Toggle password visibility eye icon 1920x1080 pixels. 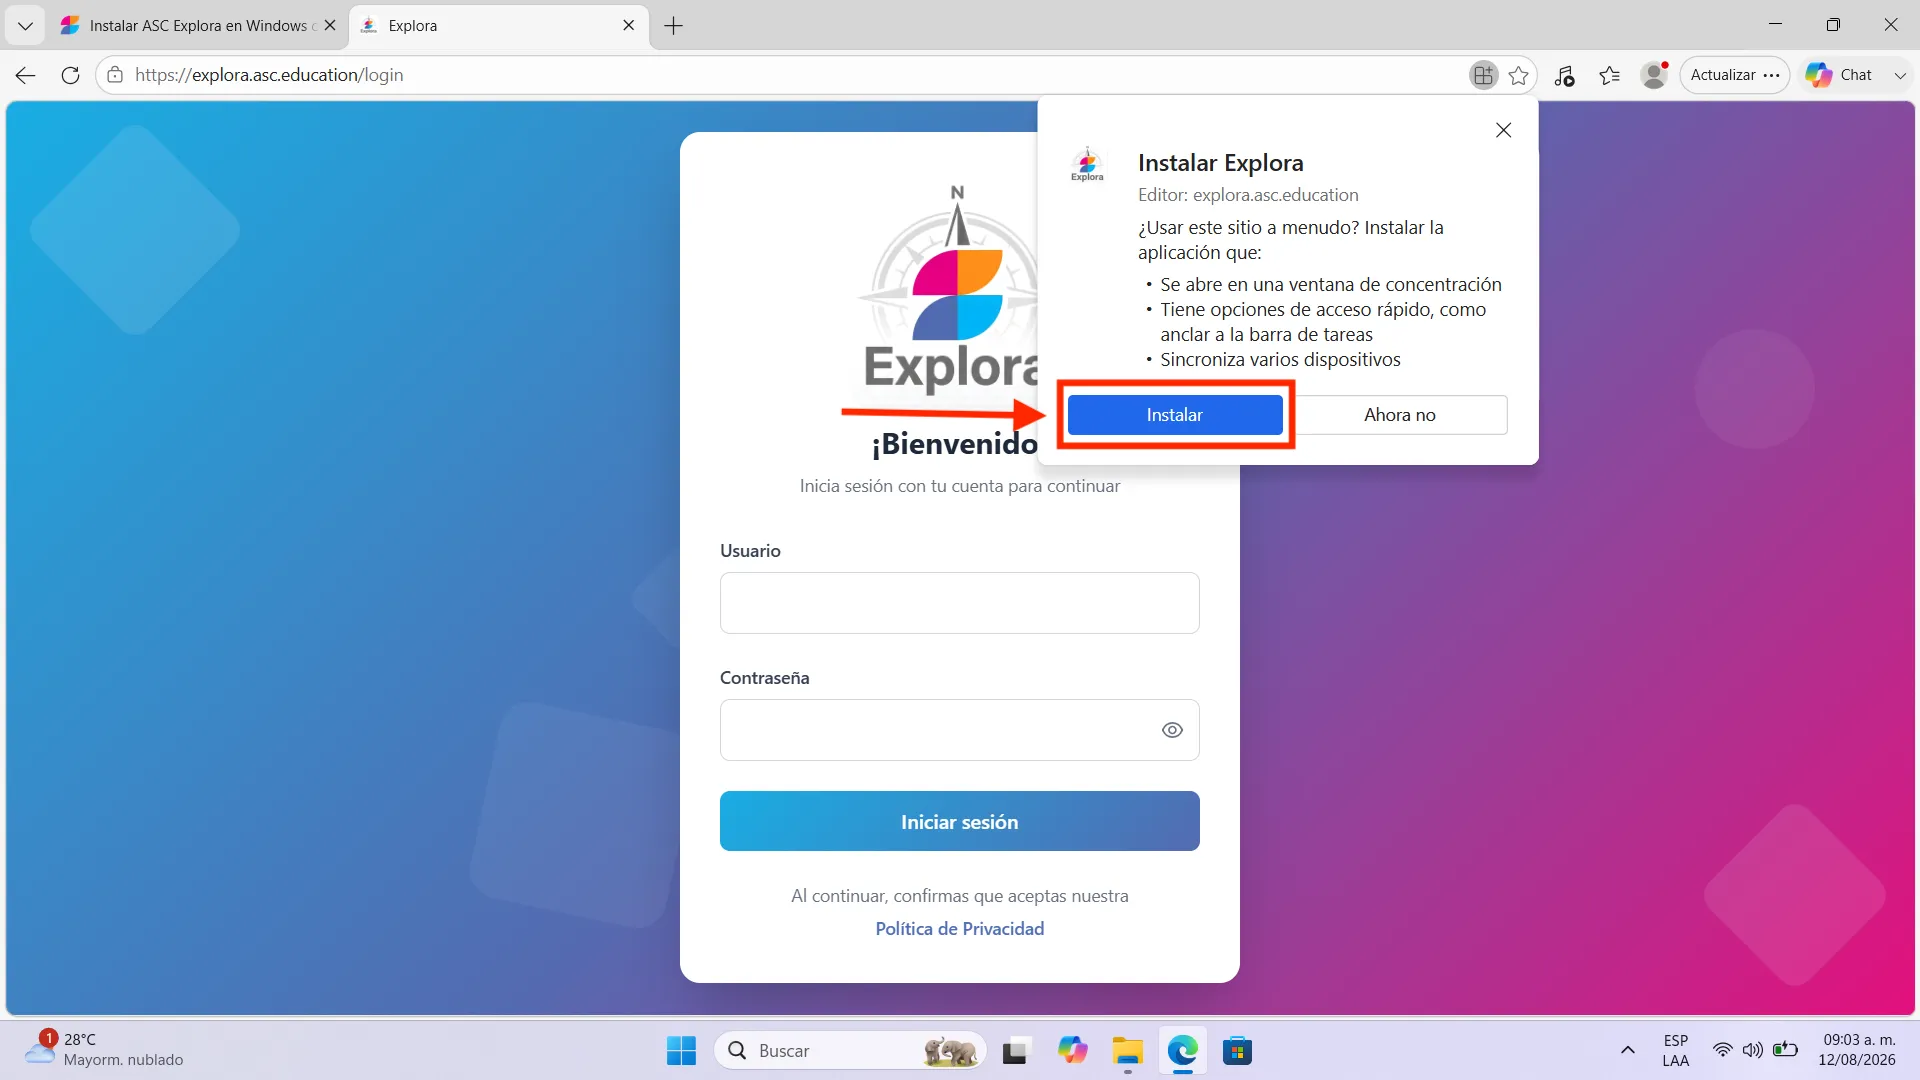(1172, 730)
